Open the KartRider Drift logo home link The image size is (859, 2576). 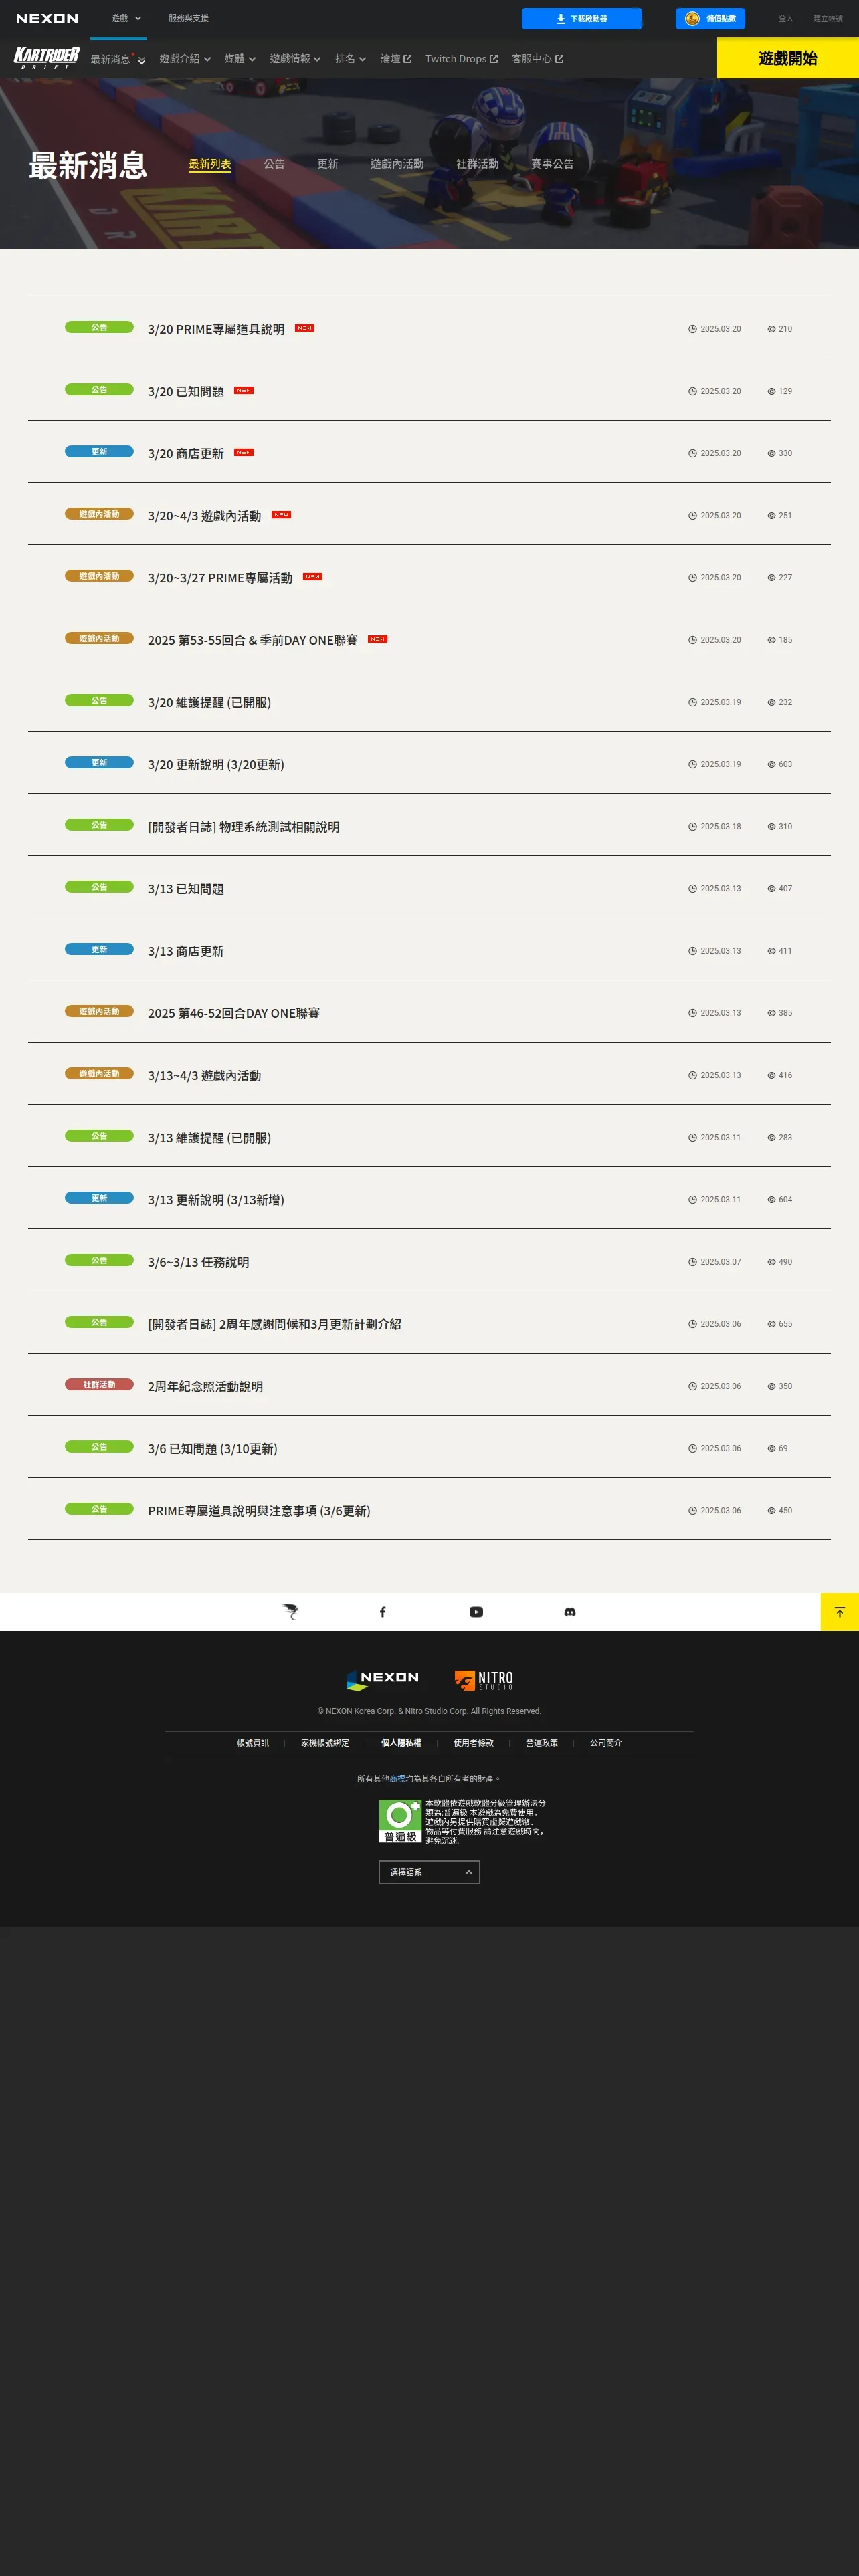tap(46, 58)
